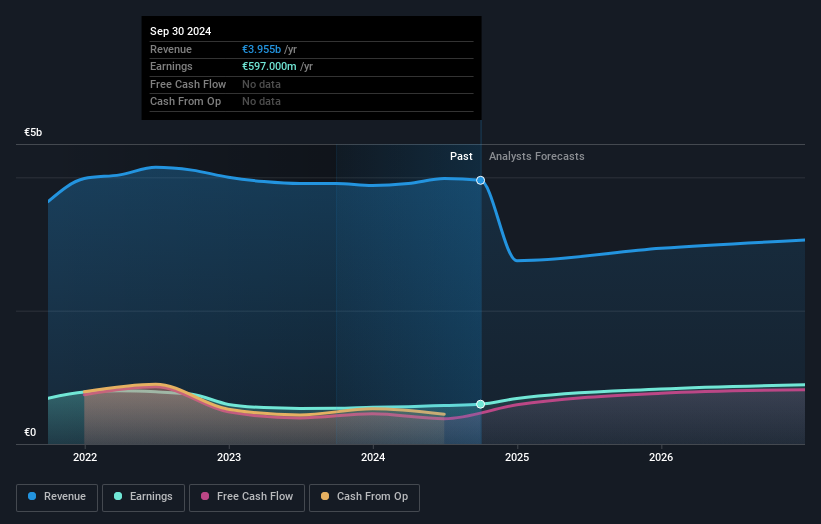Click the 2024 x-axis label
This screenshot has width=821, height=524.
click(373, 458)
